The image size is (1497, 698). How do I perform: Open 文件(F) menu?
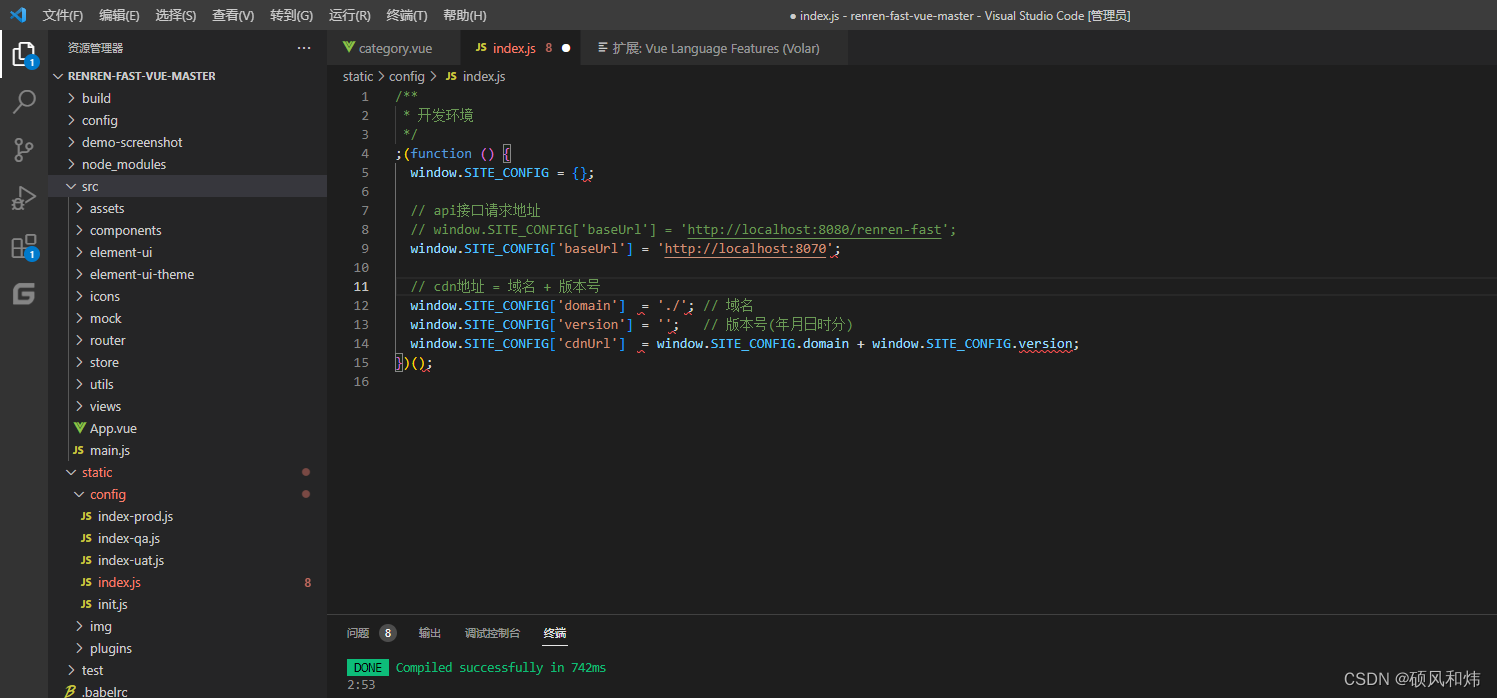[x=63, y=16]
